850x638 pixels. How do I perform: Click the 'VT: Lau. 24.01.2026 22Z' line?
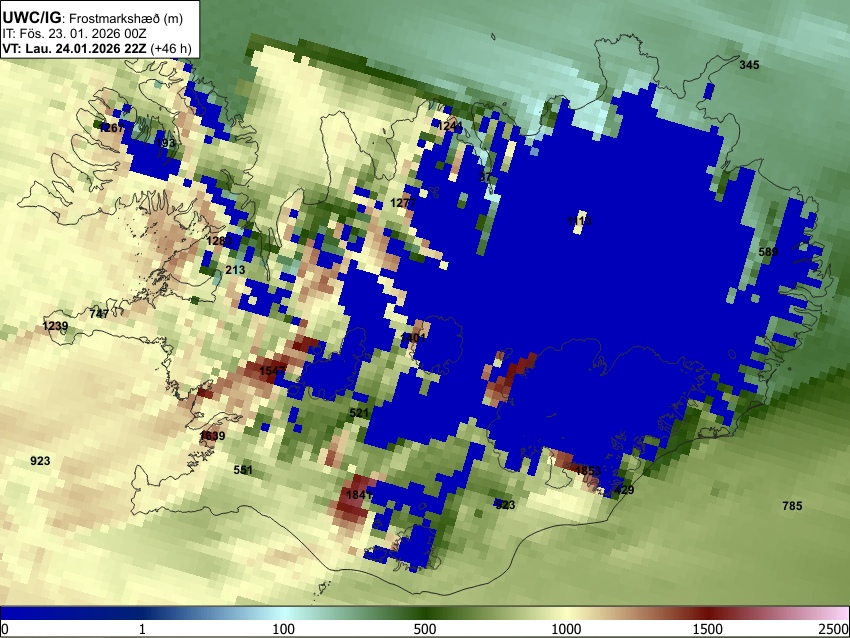[x=75, y=48]
